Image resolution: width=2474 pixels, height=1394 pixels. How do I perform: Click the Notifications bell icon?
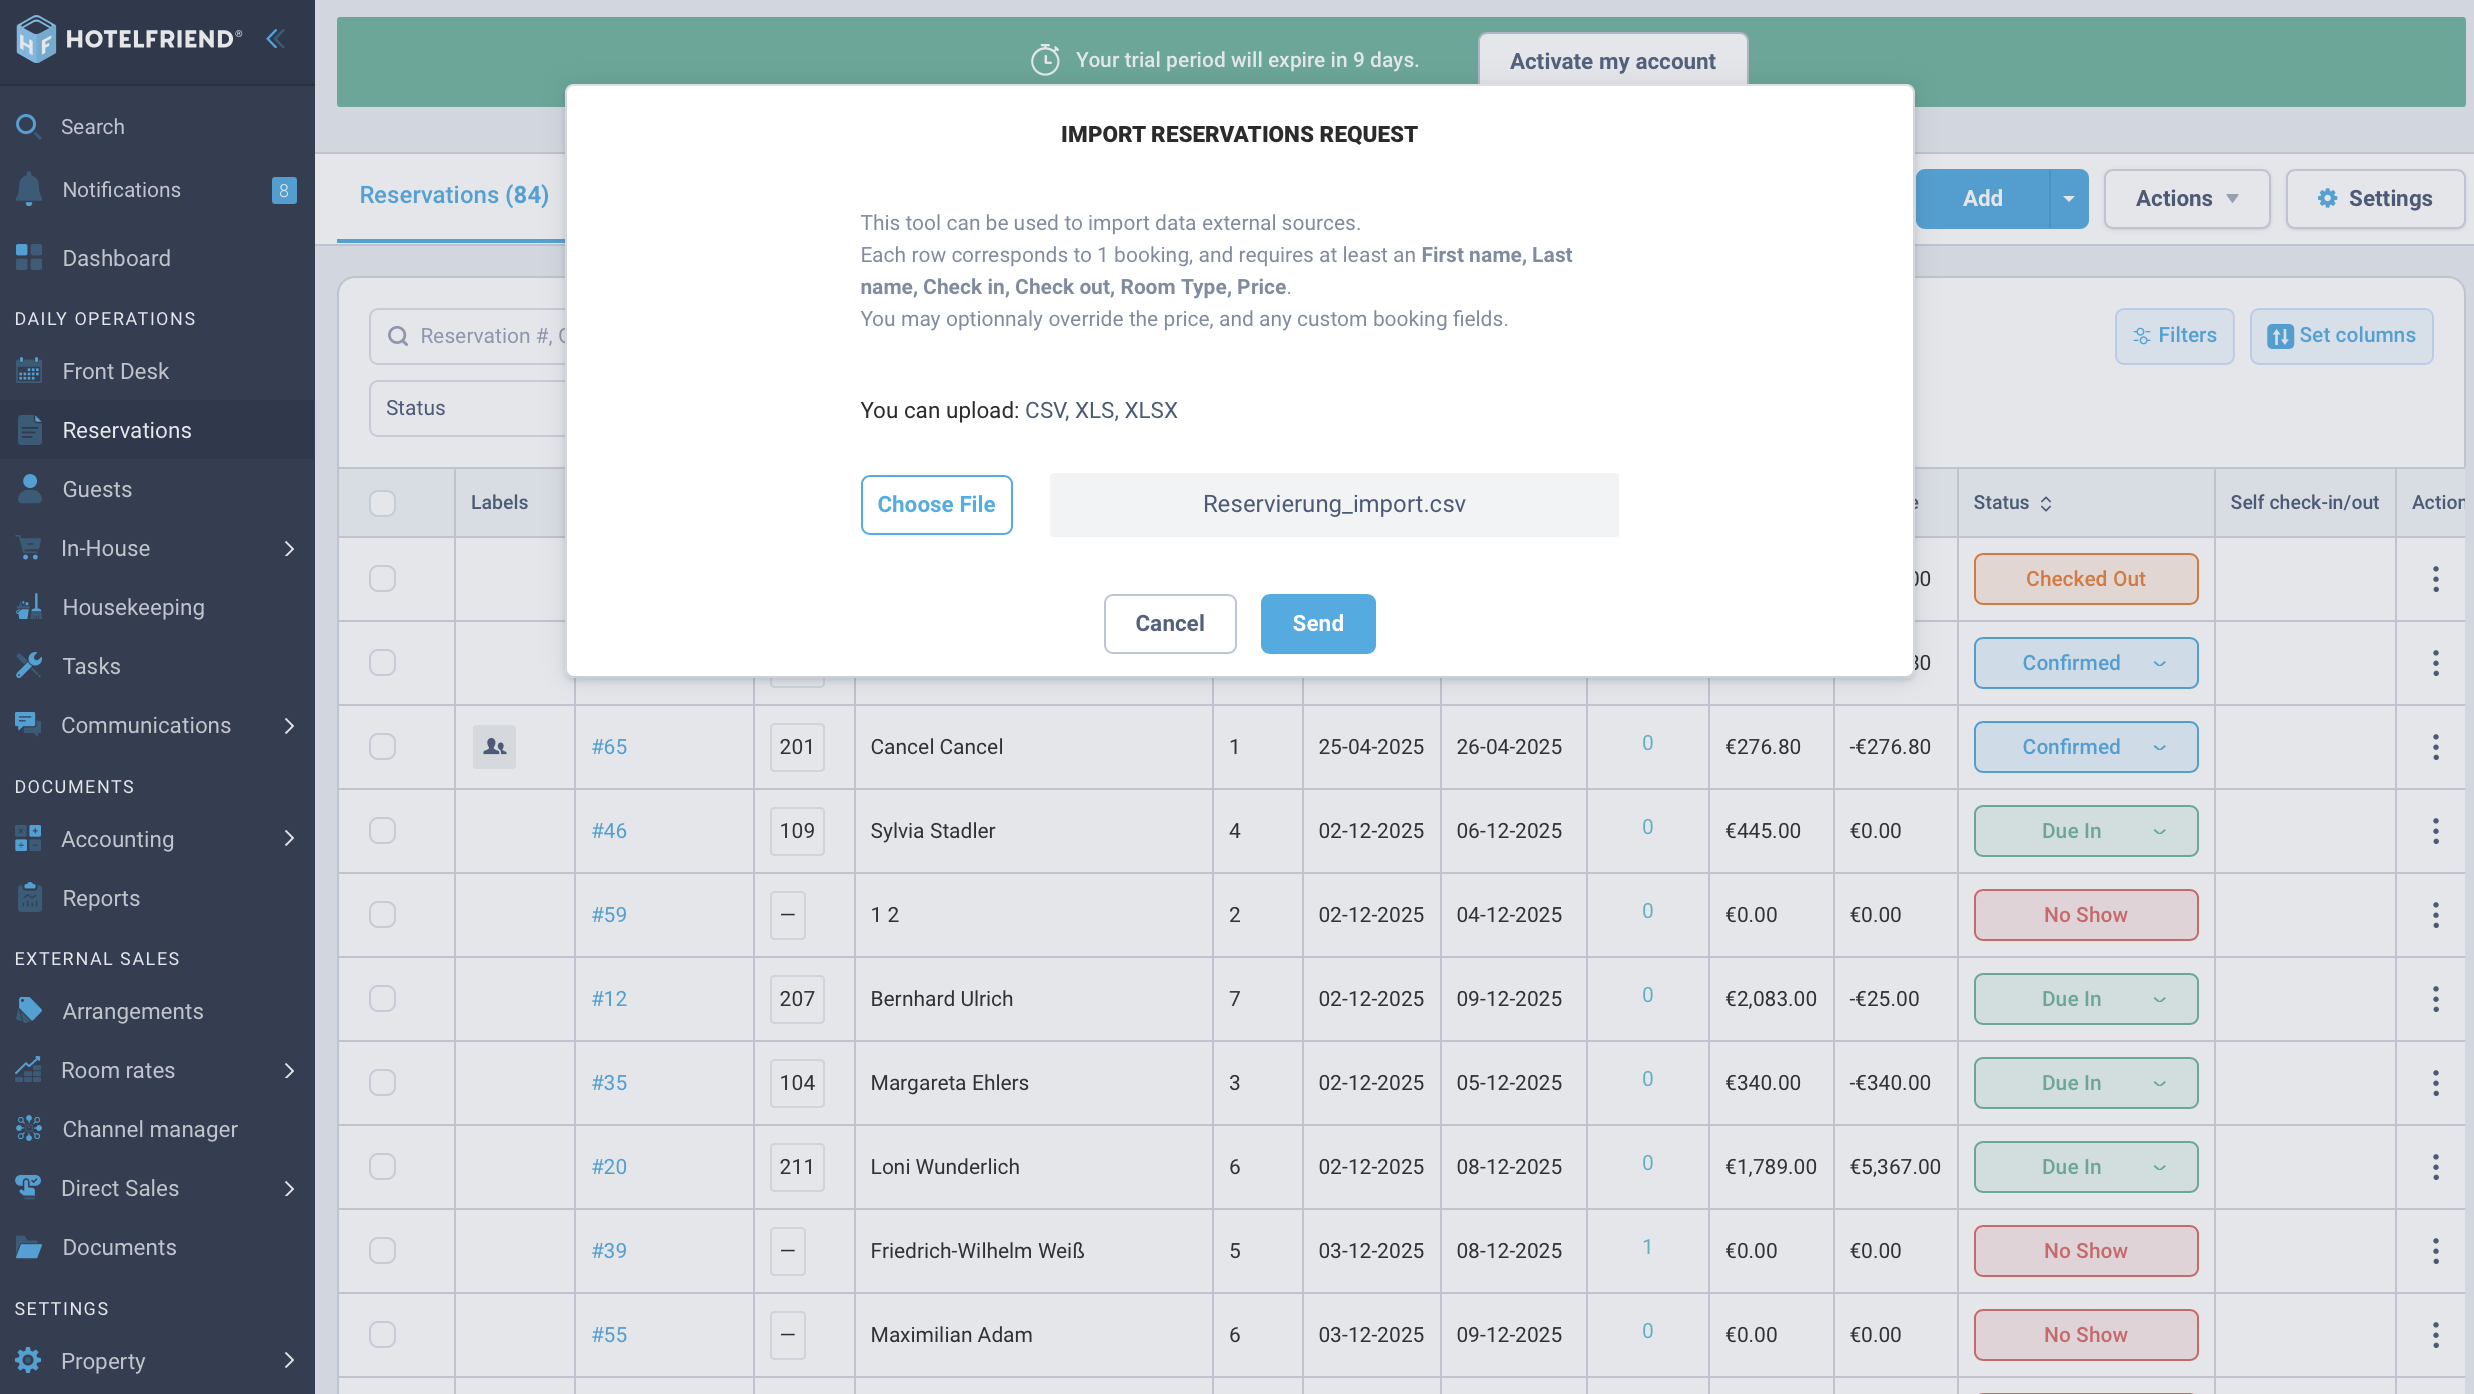(29, 189)
